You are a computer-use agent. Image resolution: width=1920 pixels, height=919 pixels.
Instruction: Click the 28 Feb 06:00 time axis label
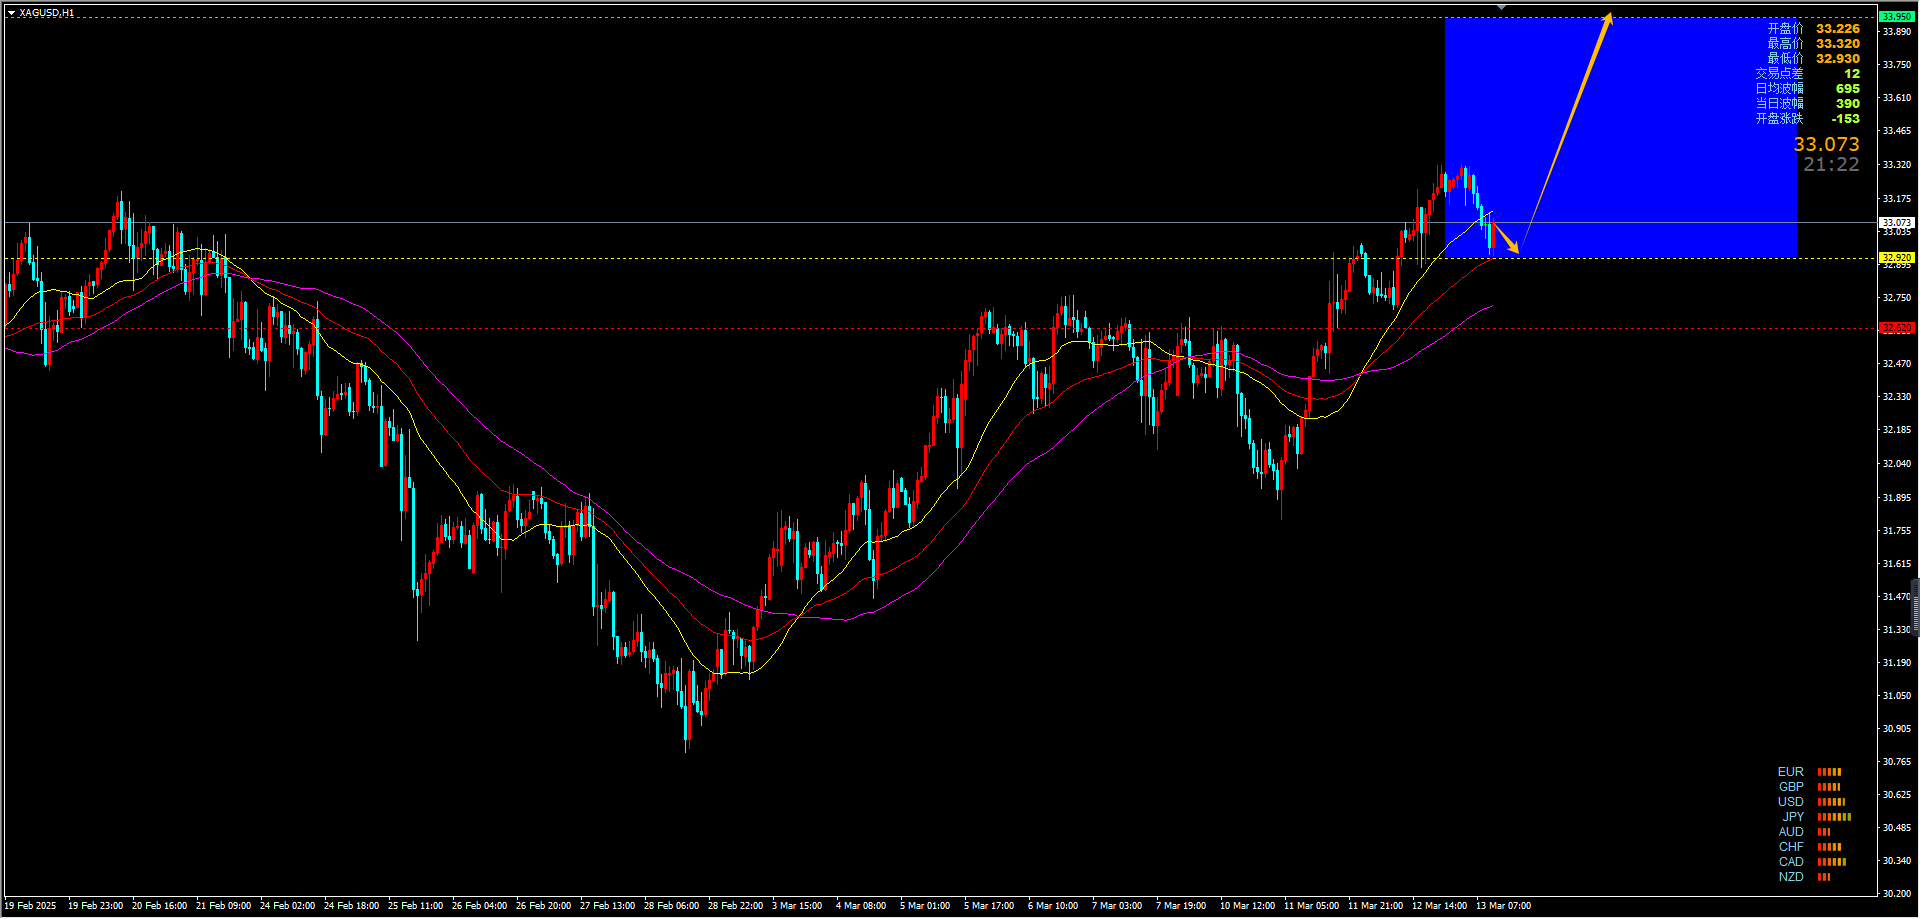tap(671, 906)
